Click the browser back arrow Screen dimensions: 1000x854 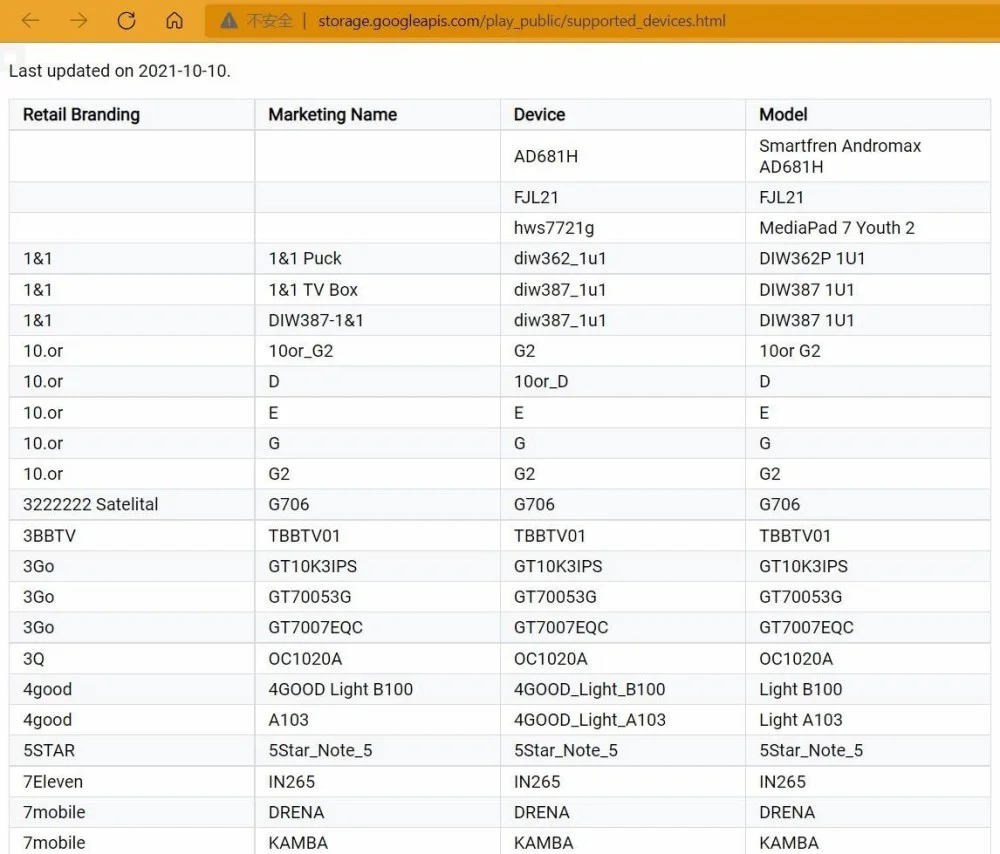31,21
